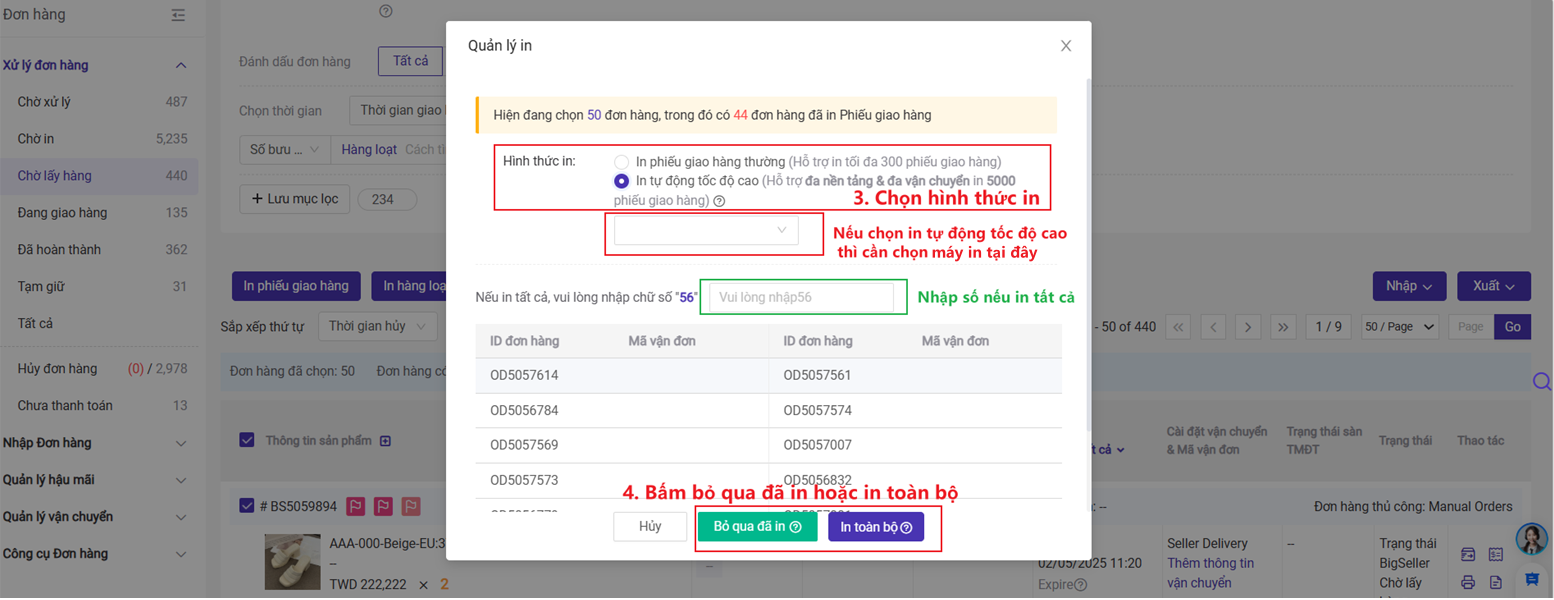This screenshot has height=600, width=1554.
Task: Click the Lưu mục lọc button
Action: tap(294, 199)
